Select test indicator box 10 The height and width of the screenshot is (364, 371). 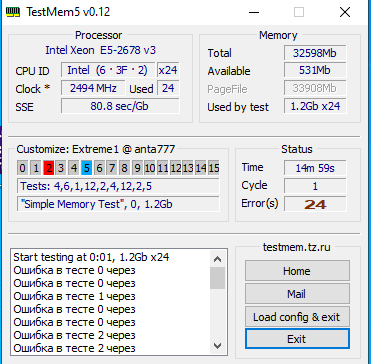(150, 168)
